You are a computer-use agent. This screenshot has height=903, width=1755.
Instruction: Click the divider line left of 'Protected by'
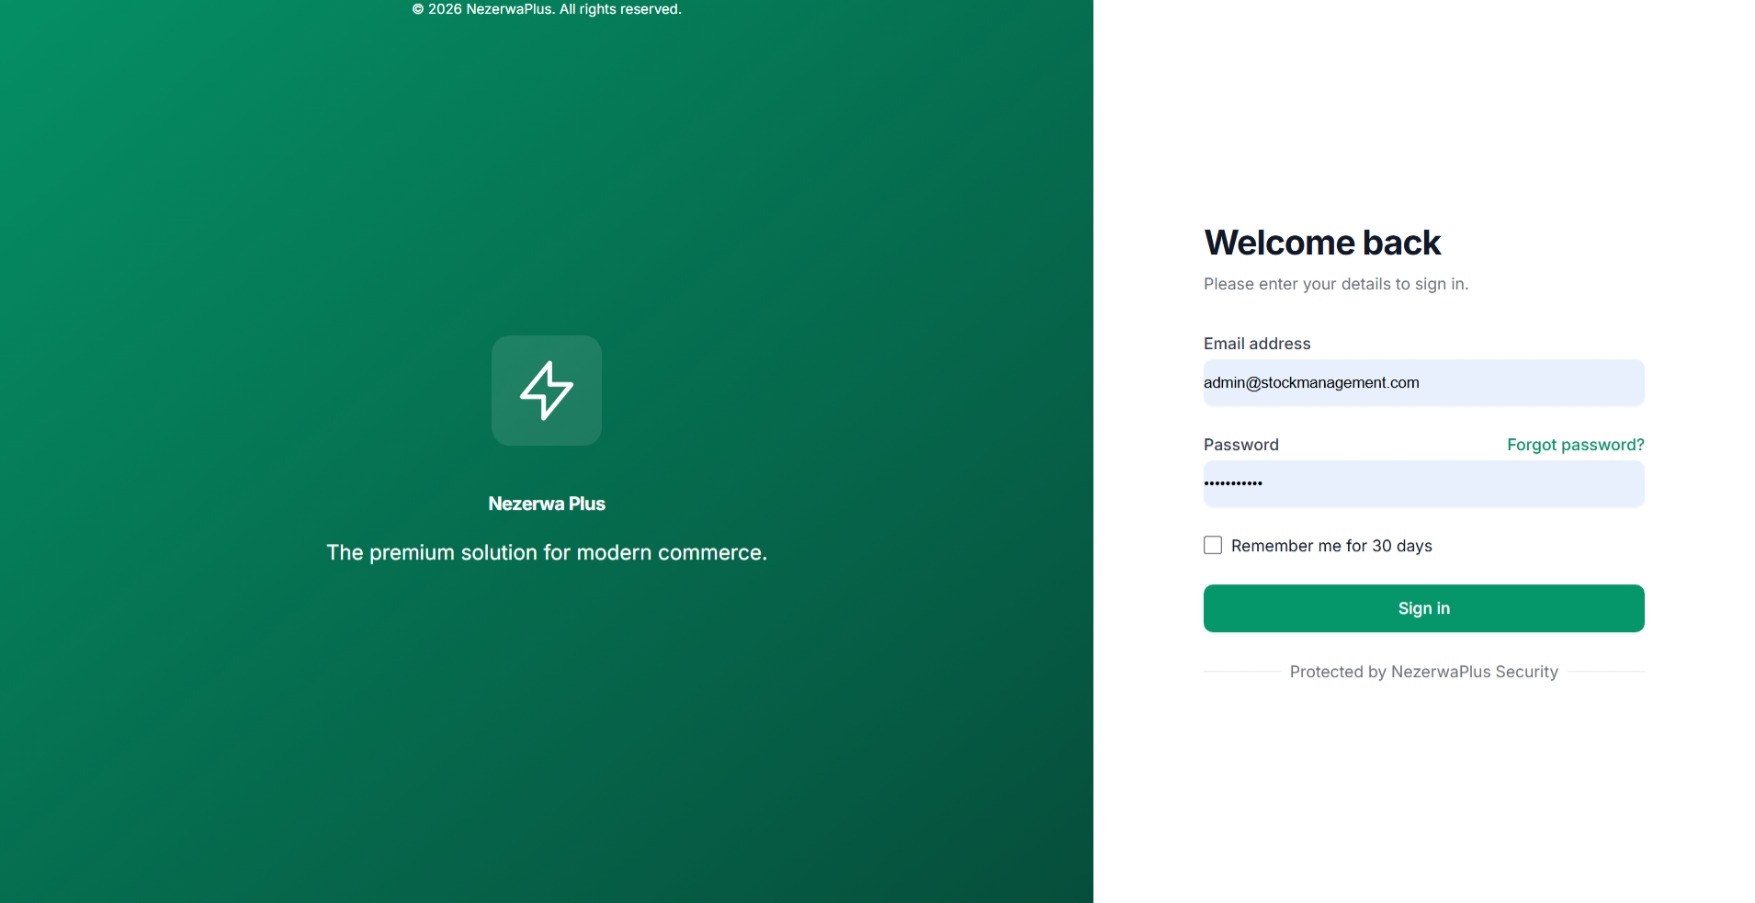point(1241,672)
